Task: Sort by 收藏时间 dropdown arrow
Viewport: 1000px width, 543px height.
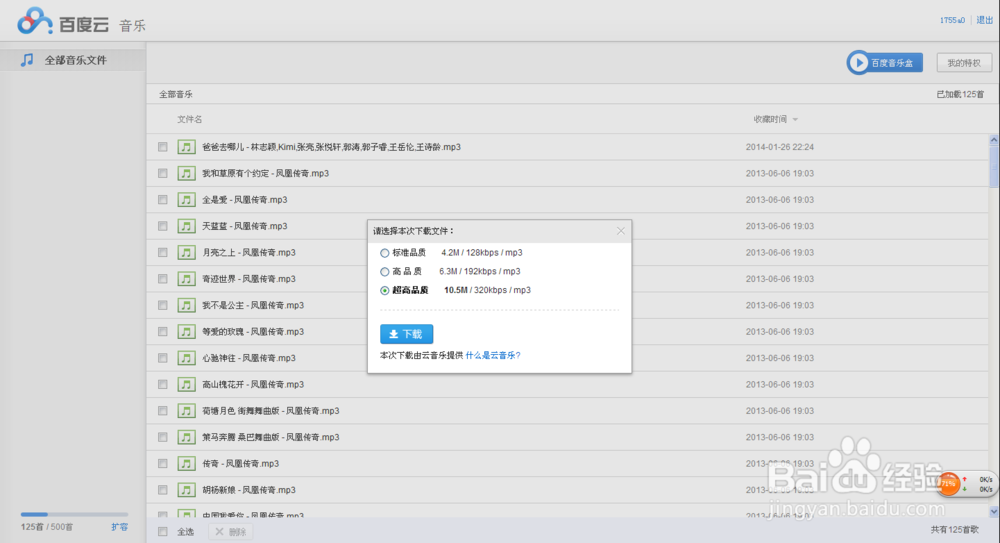Action: 795,119
